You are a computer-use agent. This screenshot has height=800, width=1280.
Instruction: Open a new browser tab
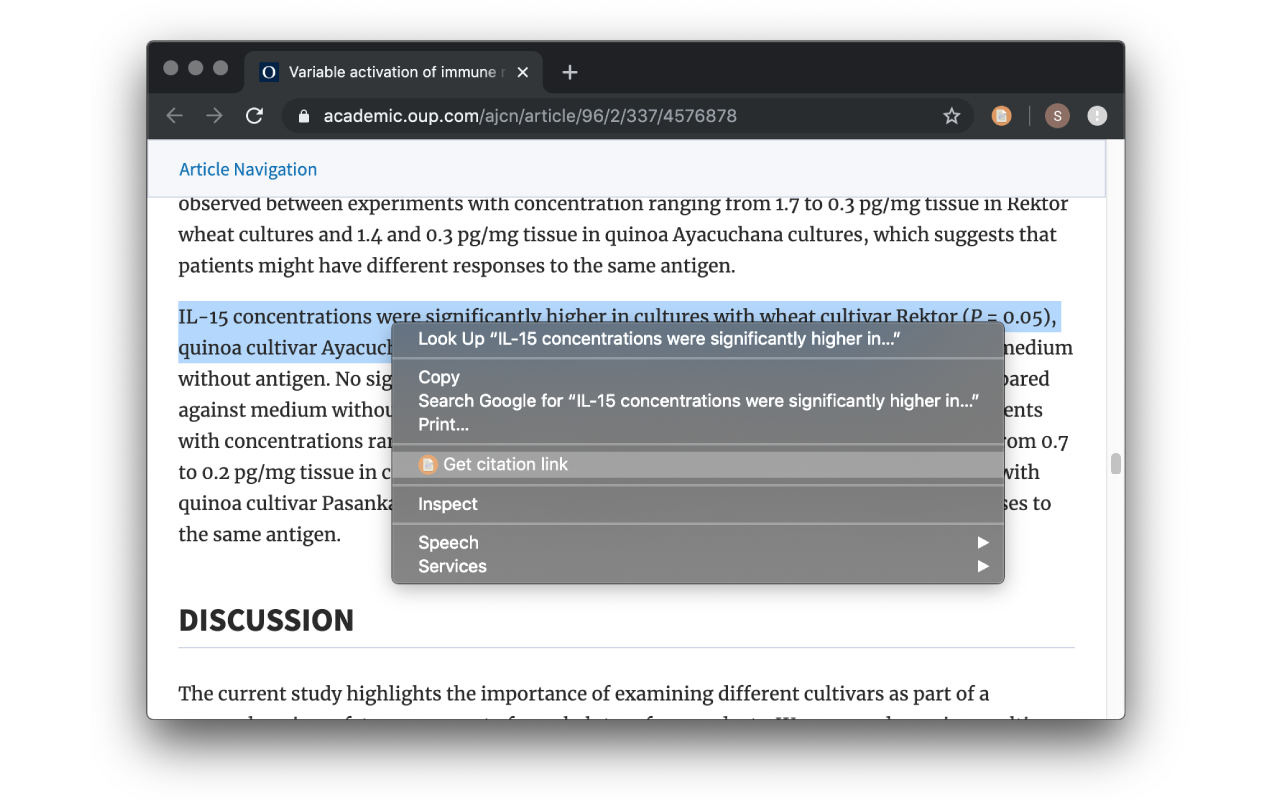tap(570, 72)
